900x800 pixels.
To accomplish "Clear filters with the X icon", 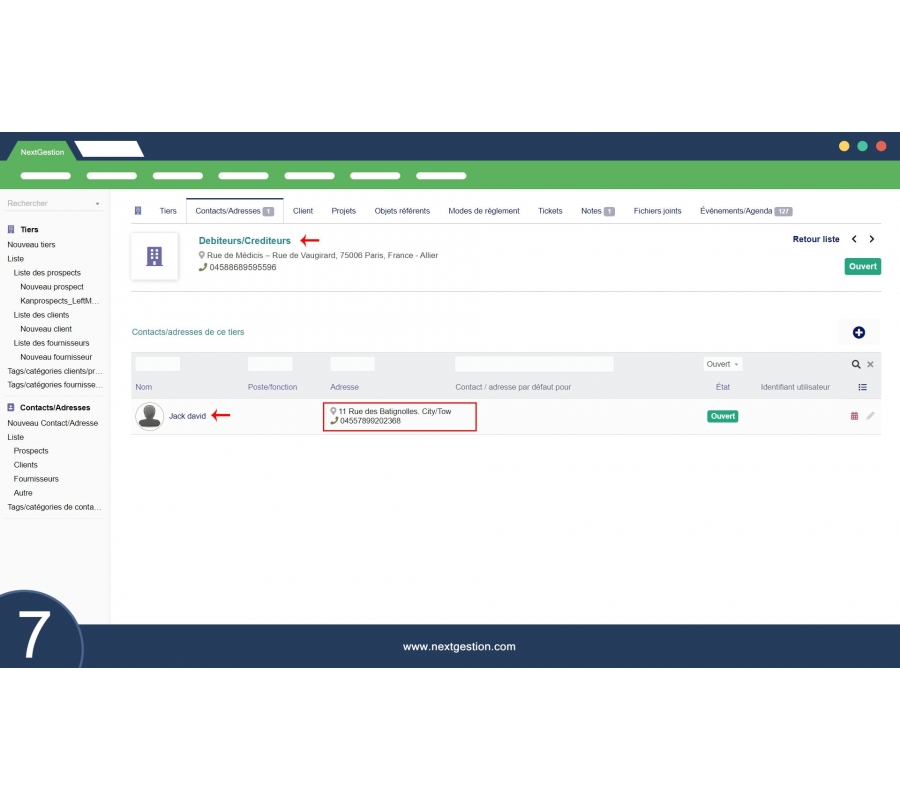I will 870,365.
